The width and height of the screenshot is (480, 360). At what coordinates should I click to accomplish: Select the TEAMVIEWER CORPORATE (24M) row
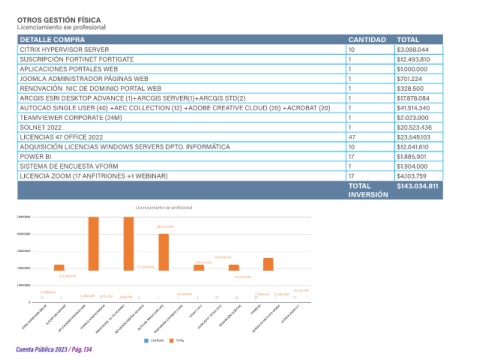(230, 118)
